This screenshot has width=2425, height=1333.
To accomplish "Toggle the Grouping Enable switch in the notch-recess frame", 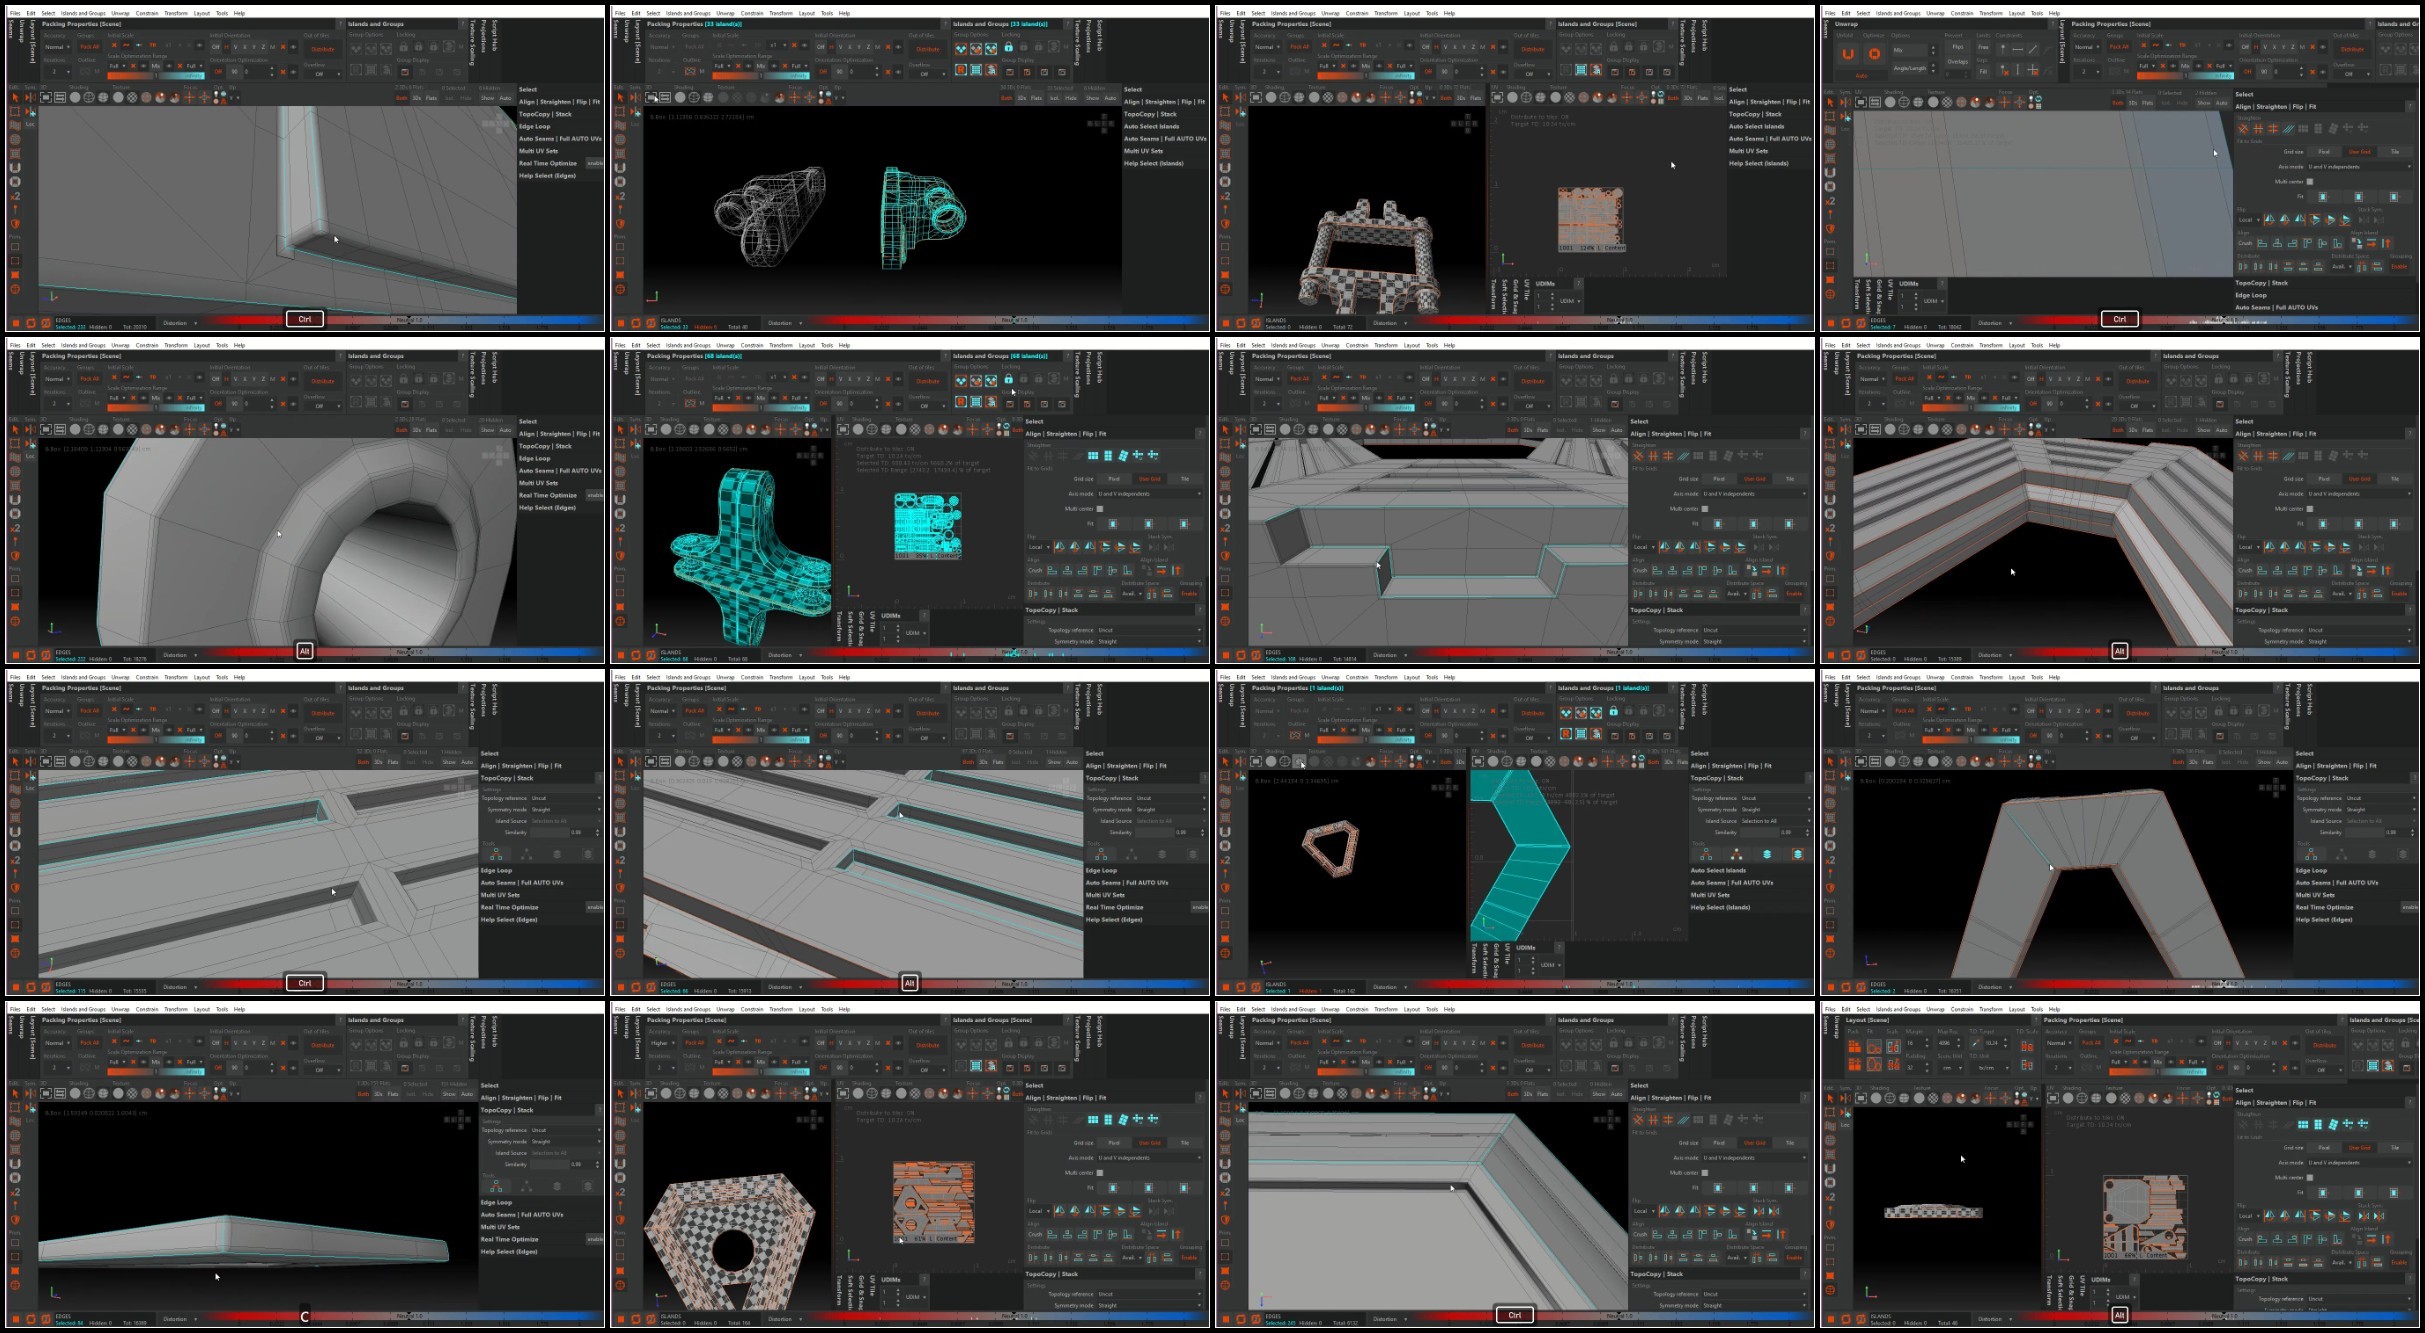I will pyautogui.click(x=1795, y=594).
